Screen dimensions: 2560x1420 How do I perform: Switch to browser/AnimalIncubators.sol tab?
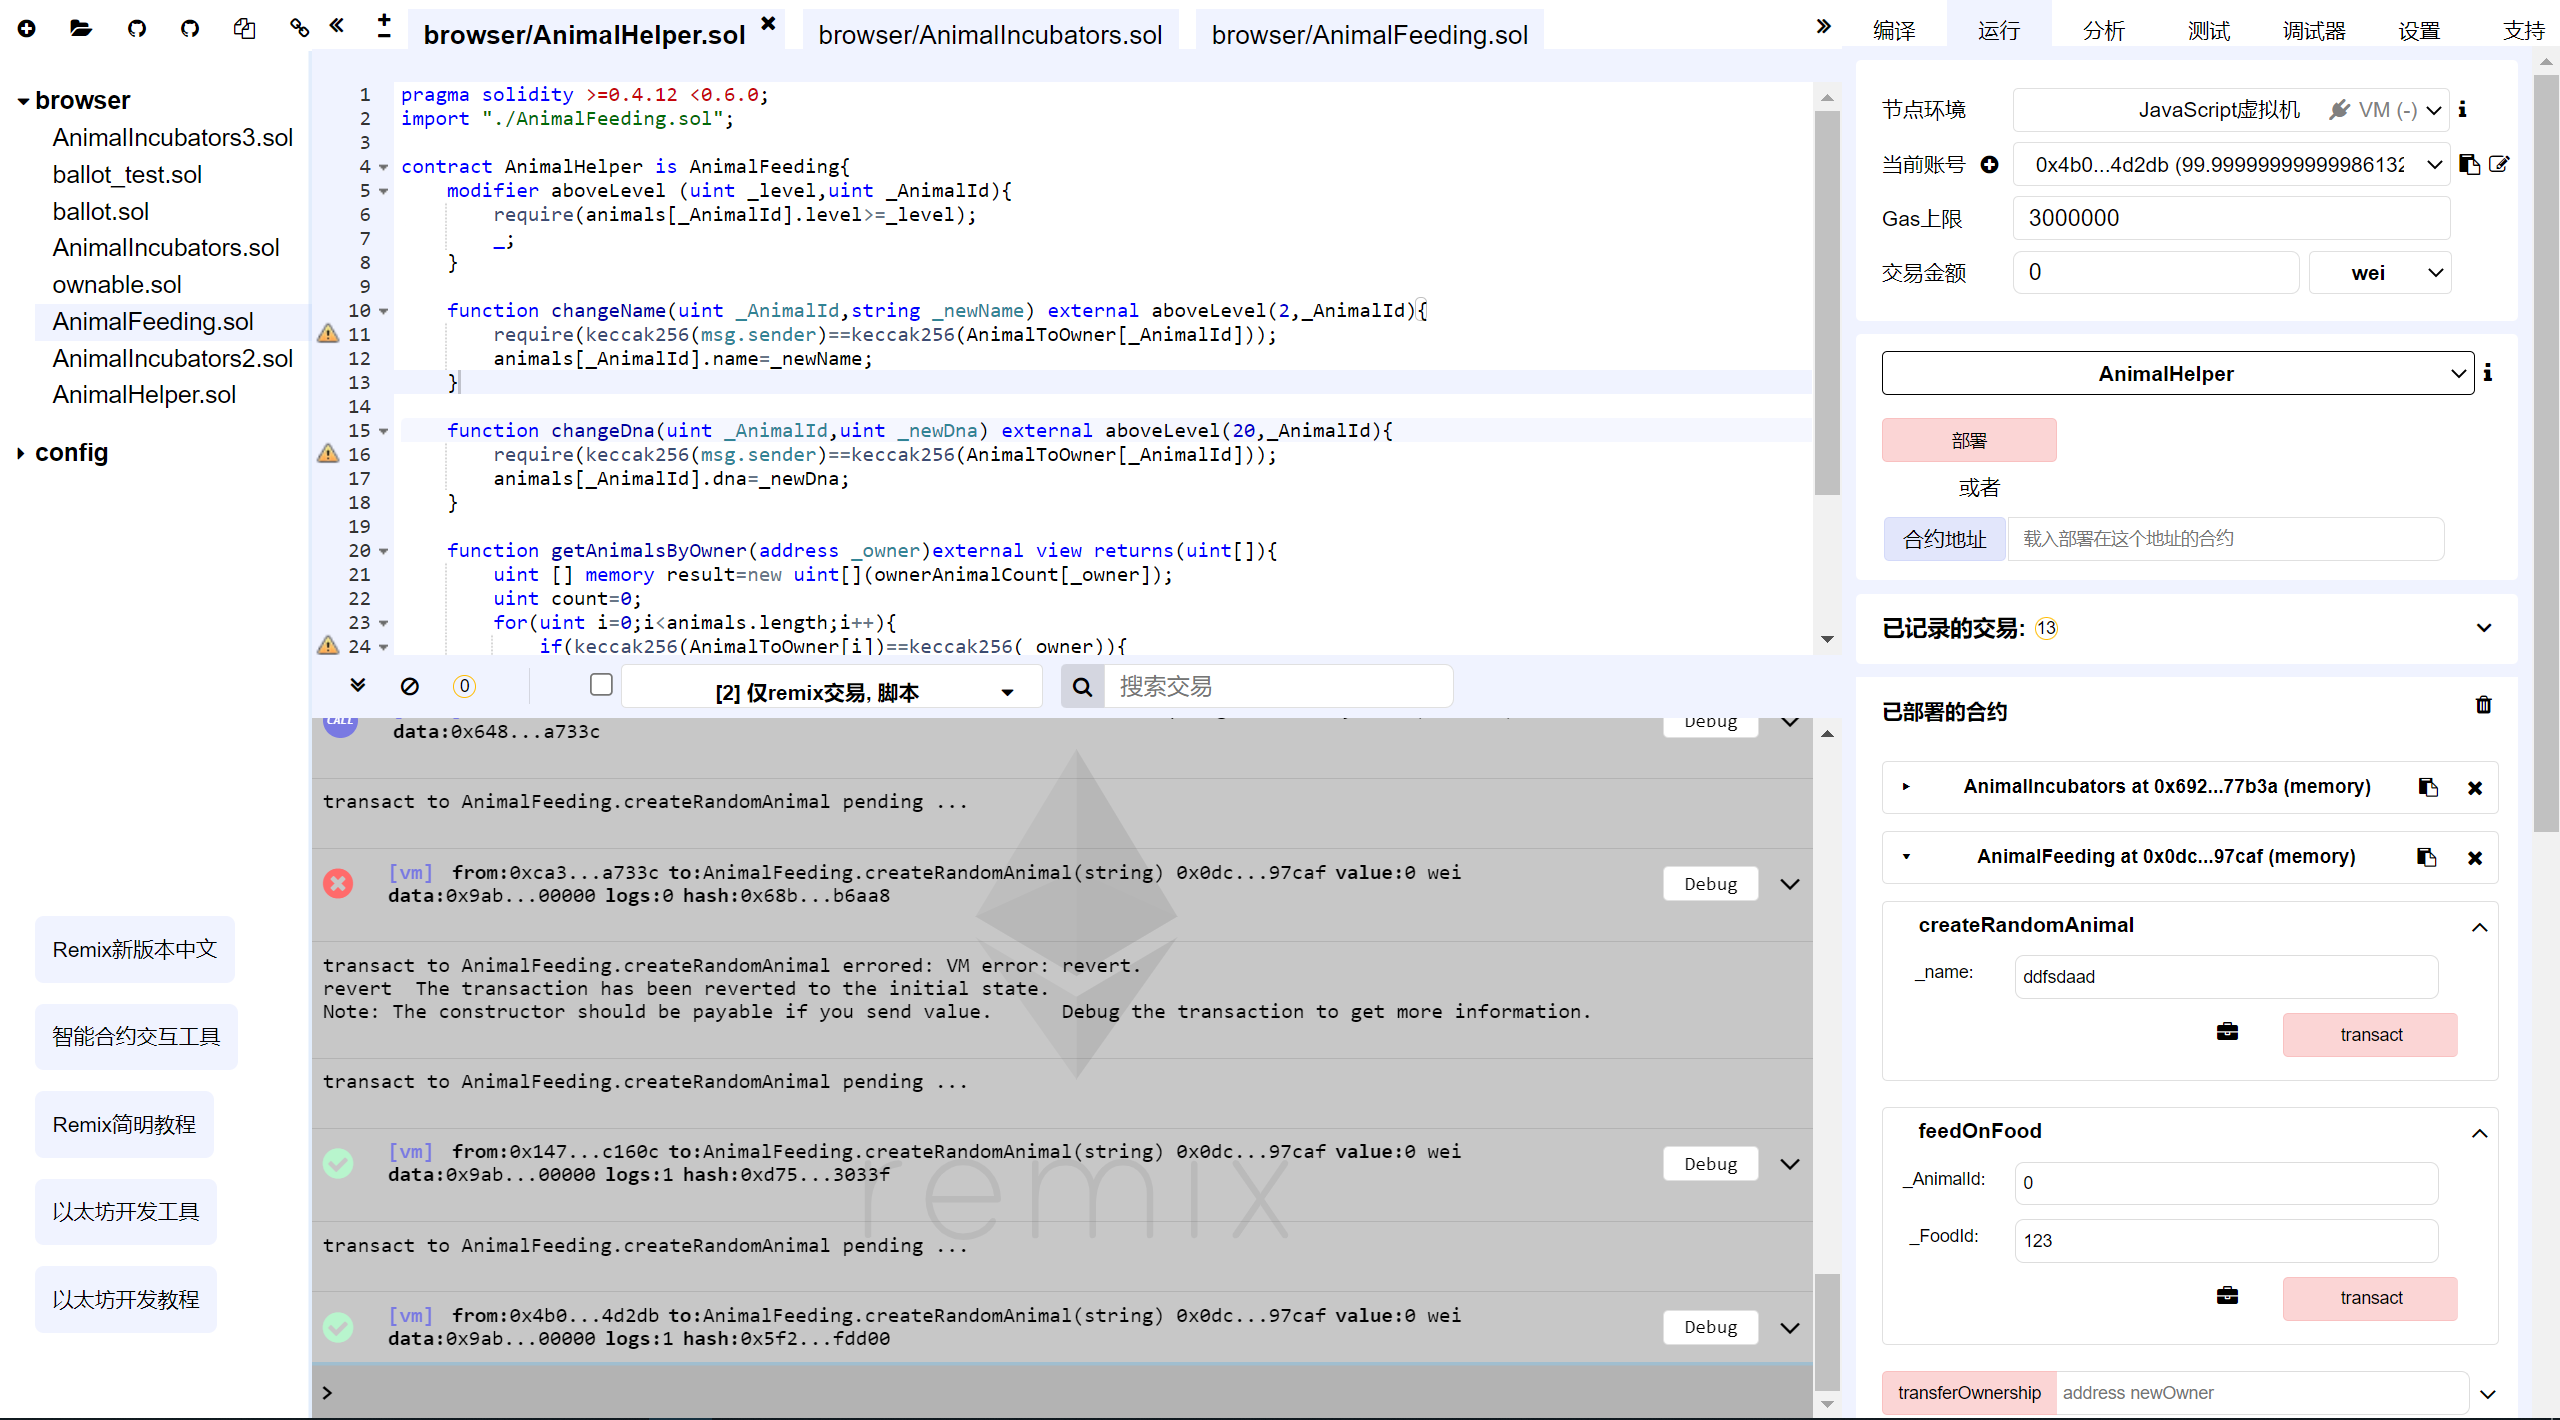[990, 33]
